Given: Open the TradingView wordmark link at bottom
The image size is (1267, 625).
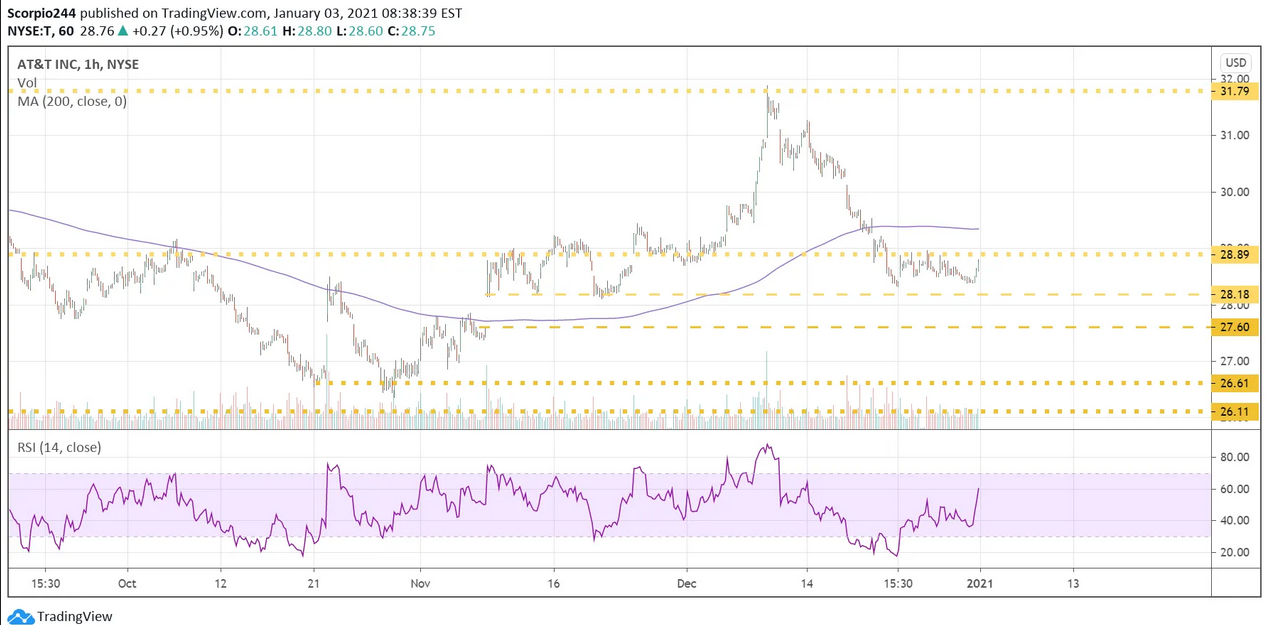Looking at the screenshot, I should (75, 617).
